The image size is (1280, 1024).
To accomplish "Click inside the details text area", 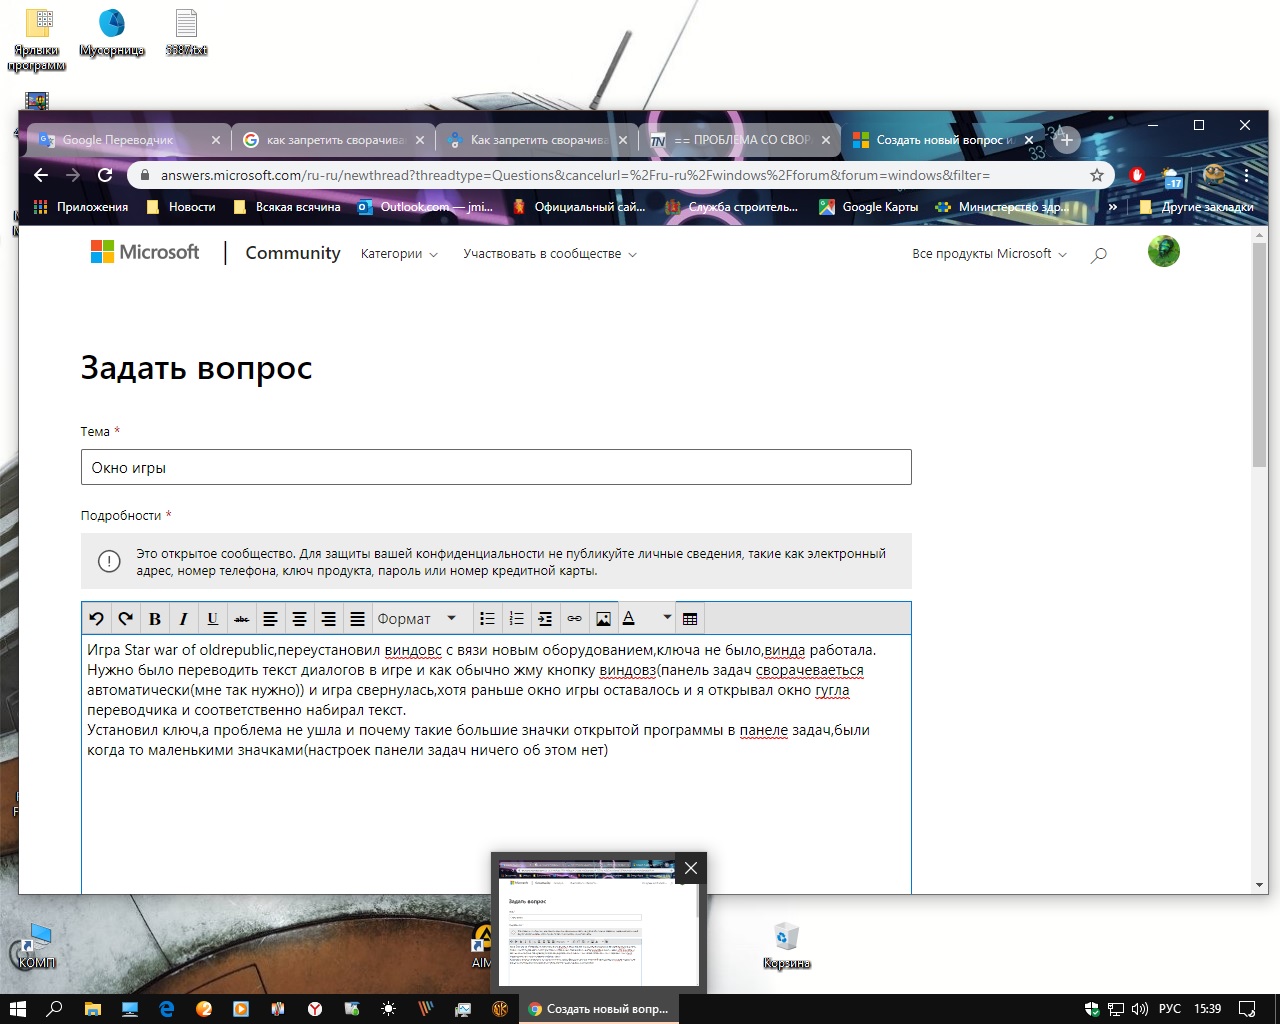I will coord(496,765).
